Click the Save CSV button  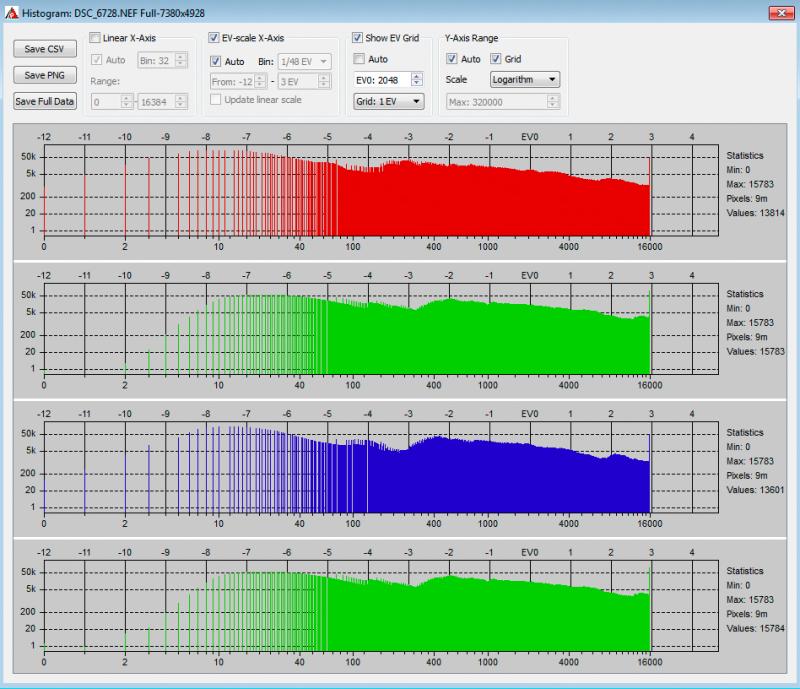coord(45,49)
